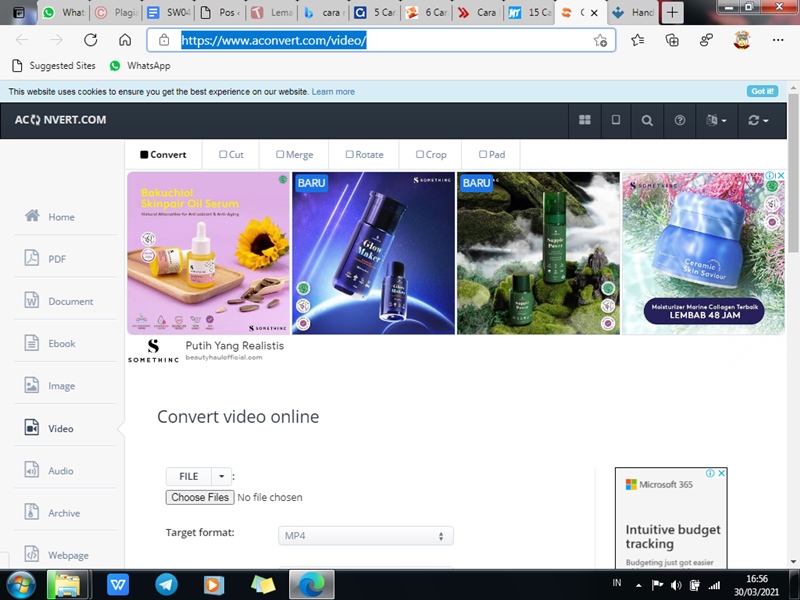Viewport: 800px width, 600px height.
Task: Open the Ceramic Skin Saviour ad image
Action: (x=703, y=253)
